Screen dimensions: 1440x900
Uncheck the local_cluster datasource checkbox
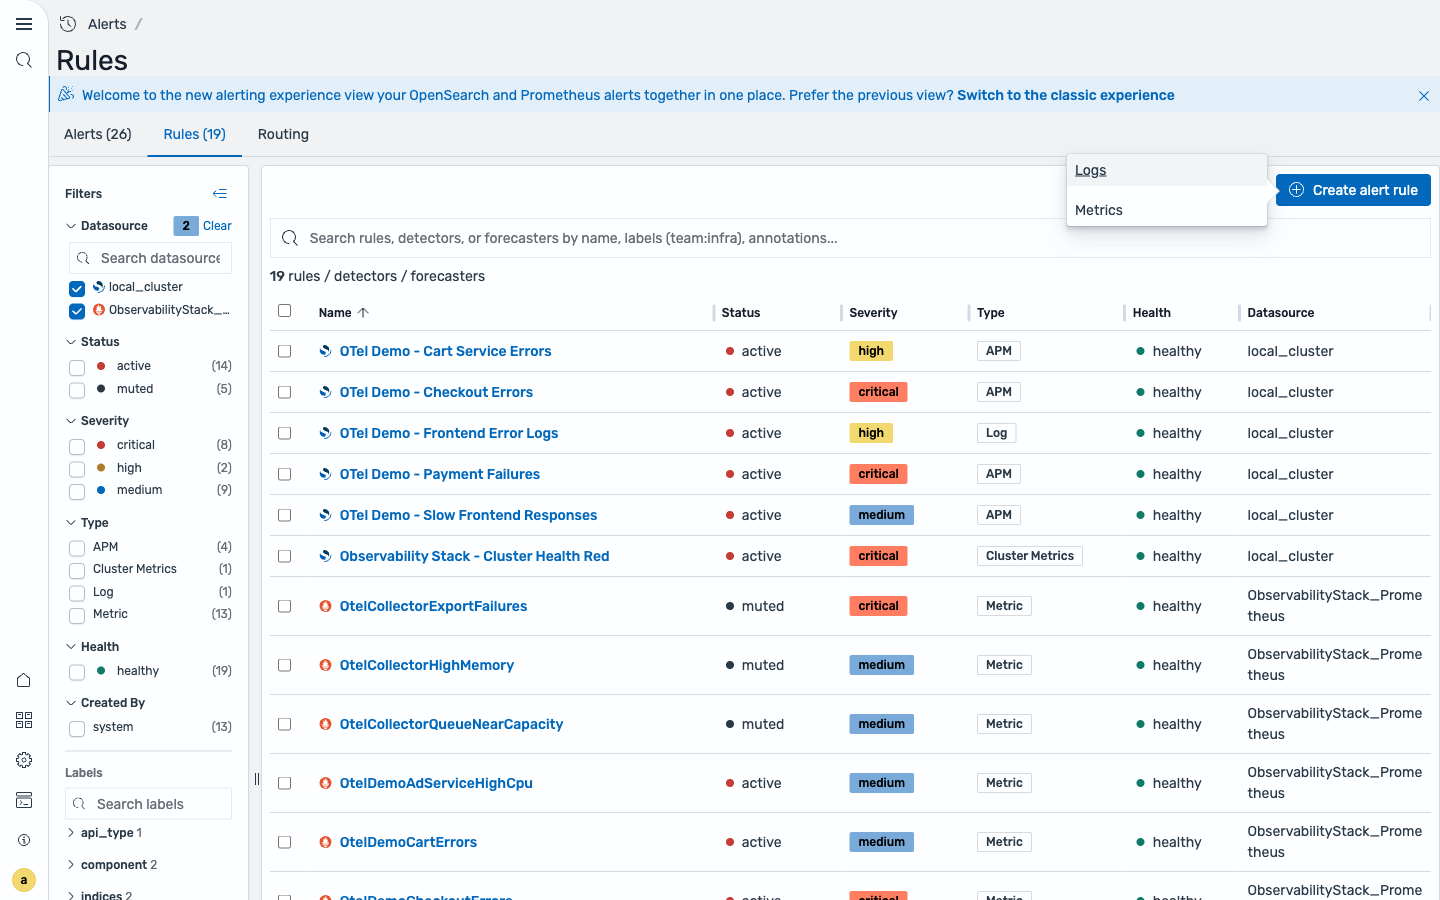(77, 288)
